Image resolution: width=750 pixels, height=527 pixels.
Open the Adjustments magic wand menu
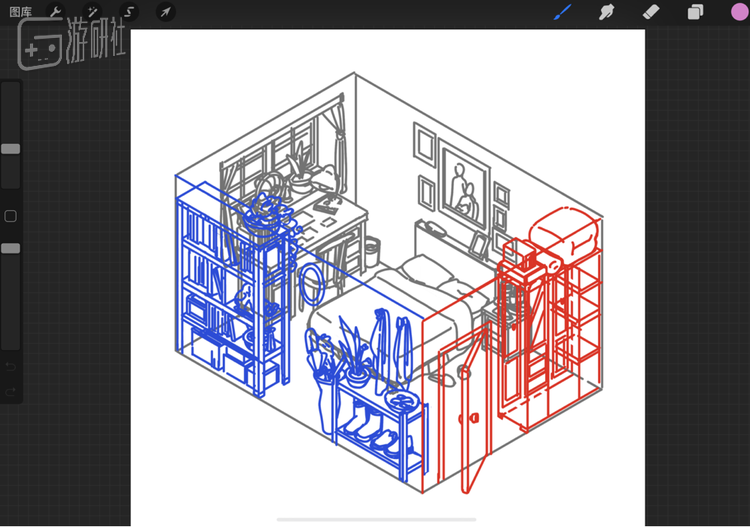pos(92,12)
